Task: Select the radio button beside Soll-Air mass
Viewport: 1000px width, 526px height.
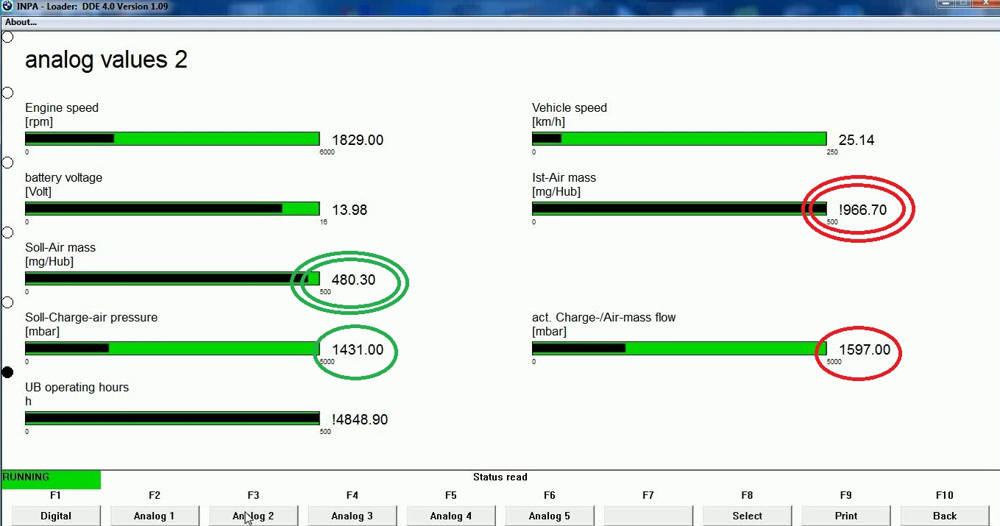Action: 8,232
